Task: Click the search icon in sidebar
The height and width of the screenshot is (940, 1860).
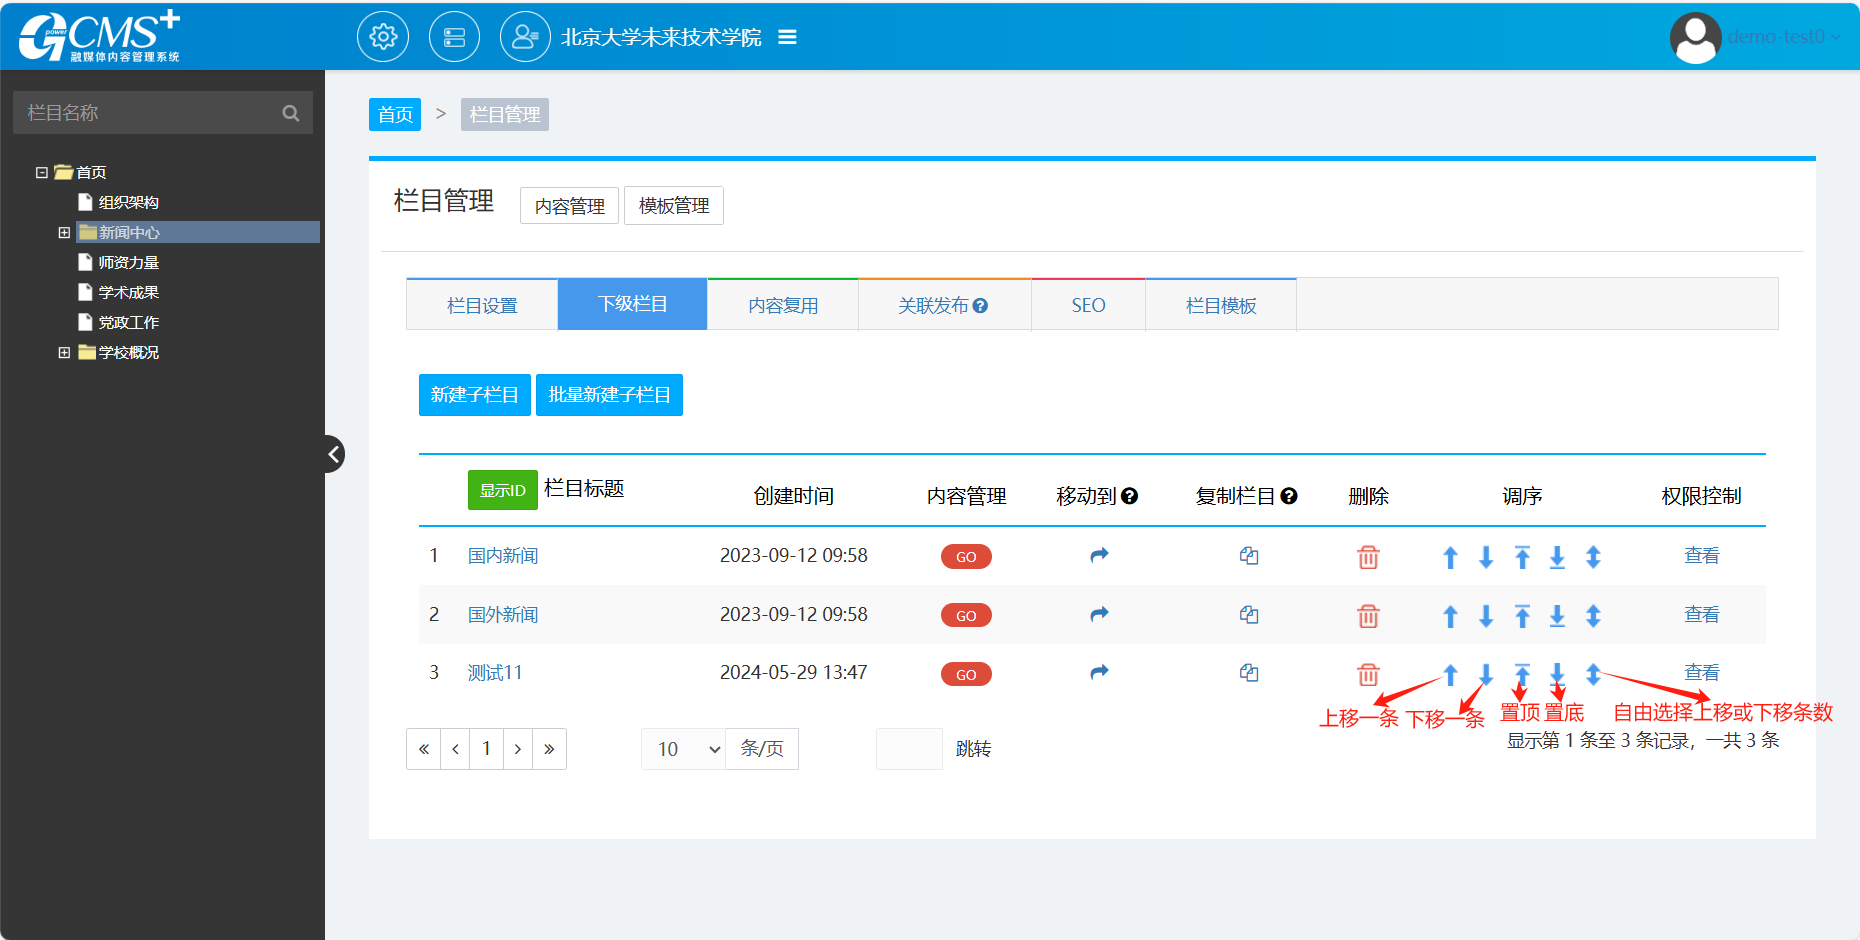Action: pyautogui.click(x=291, y=113)
